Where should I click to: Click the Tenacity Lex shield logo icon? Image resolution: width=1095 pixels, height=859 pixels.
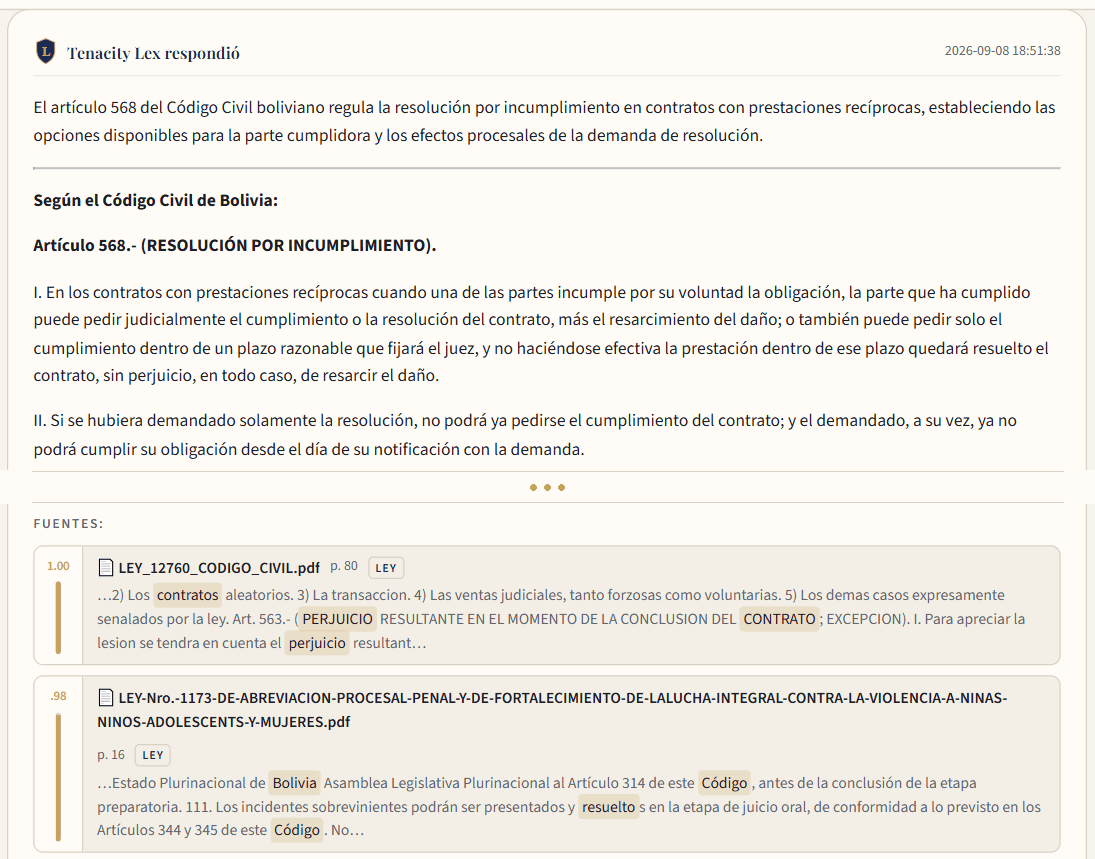[x=45, y=52]
